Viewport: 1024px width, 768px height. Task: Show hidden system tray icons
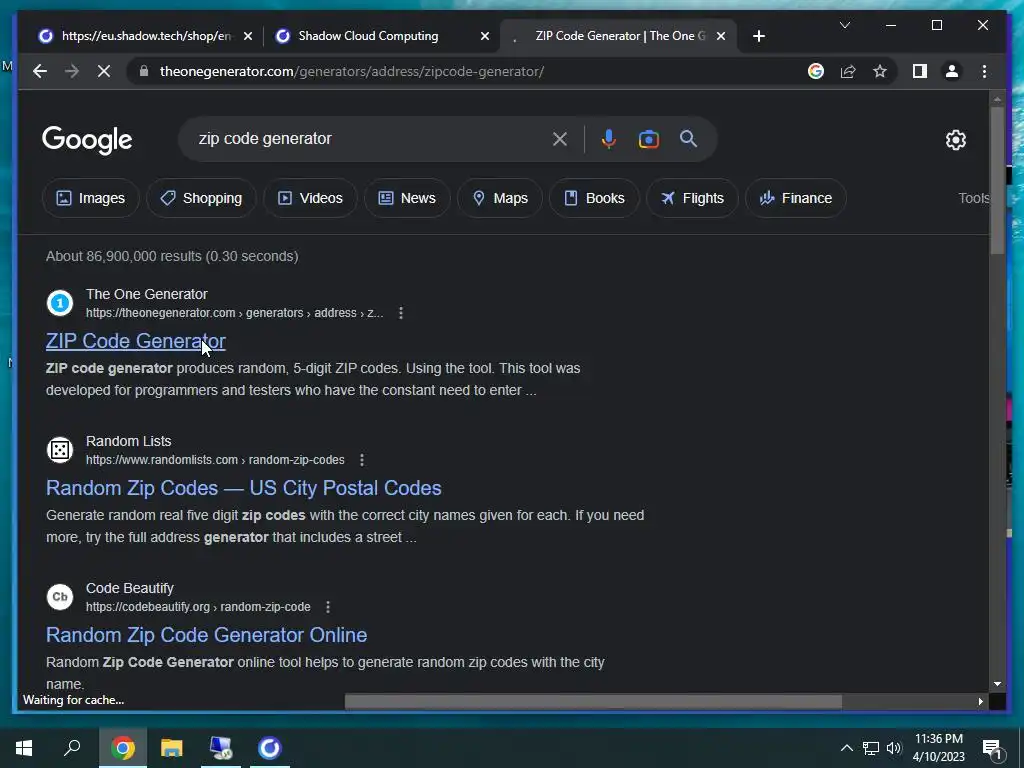[846, 748]
